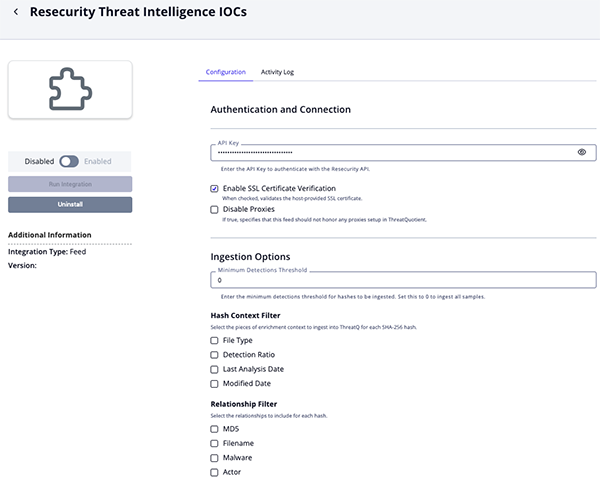Tick the Modified Date checkbox
Screen dimensions: 600x478
point(214,384)
